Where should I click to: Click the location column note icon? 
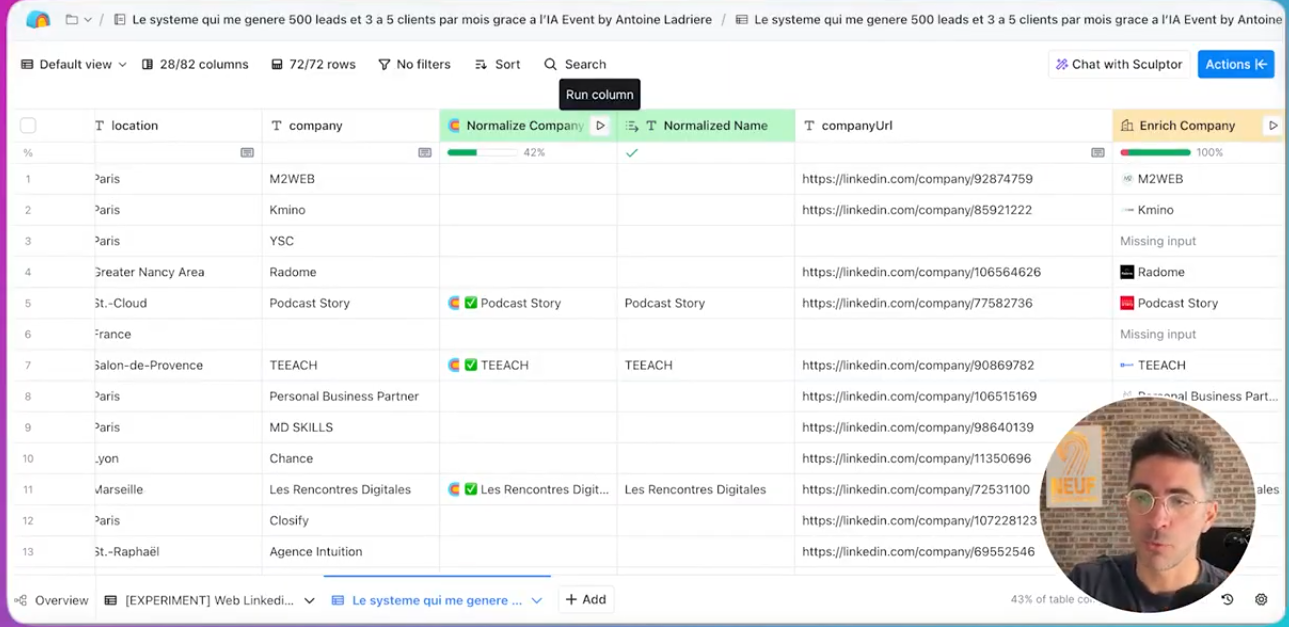(x=247, y=153)
